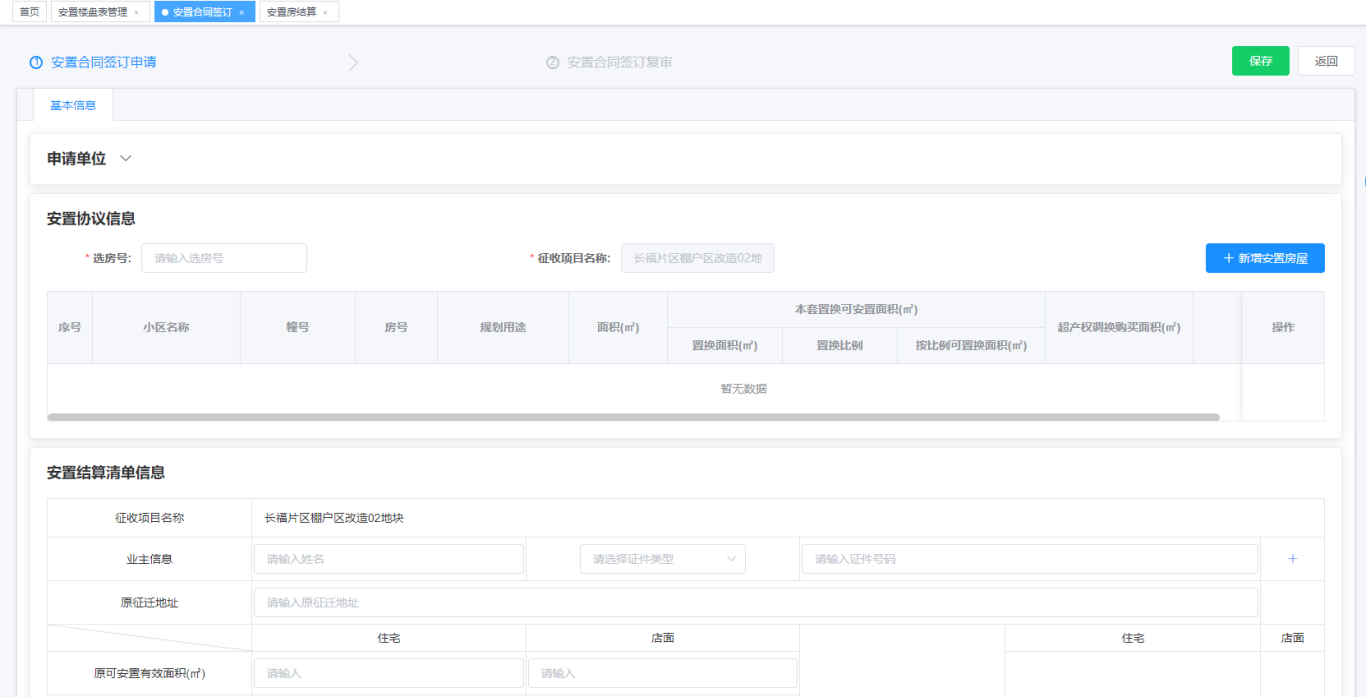Focus 店面 原可安置有效面积 input
Screen dimensions: 1366x697
[x=663, y=673]
